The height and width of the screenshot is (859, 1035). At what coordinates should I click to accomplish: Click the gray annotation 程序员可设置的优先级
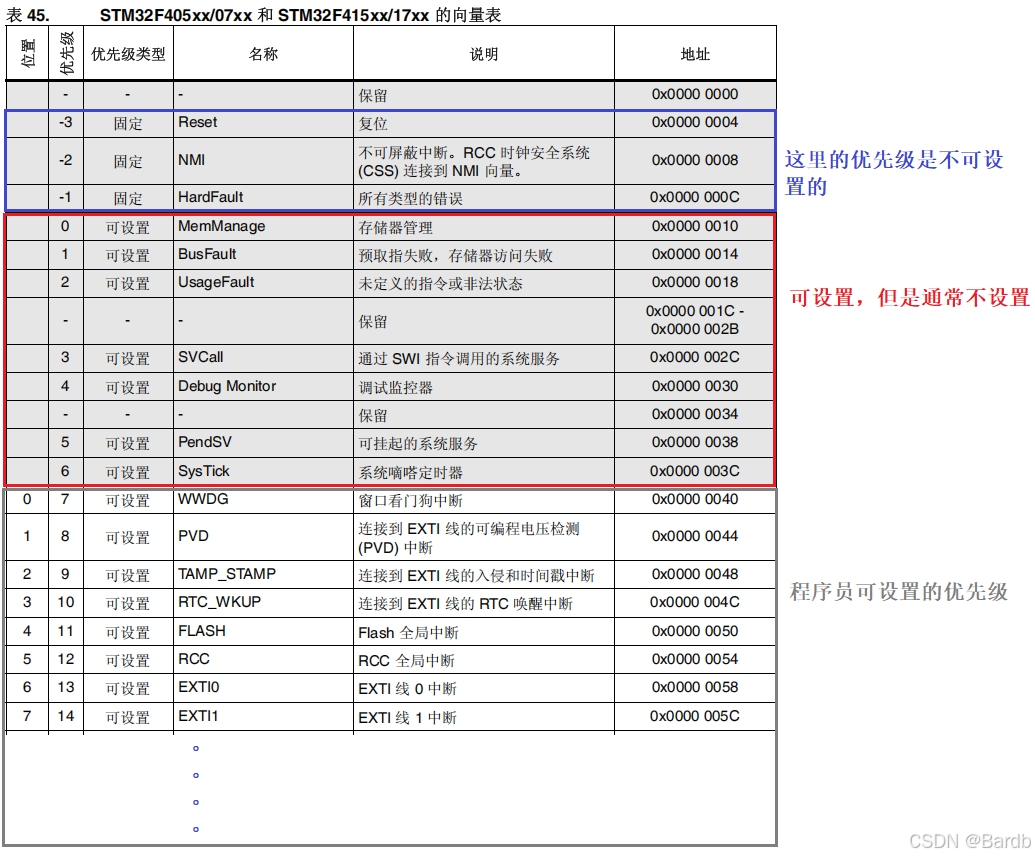pos(899,592)
